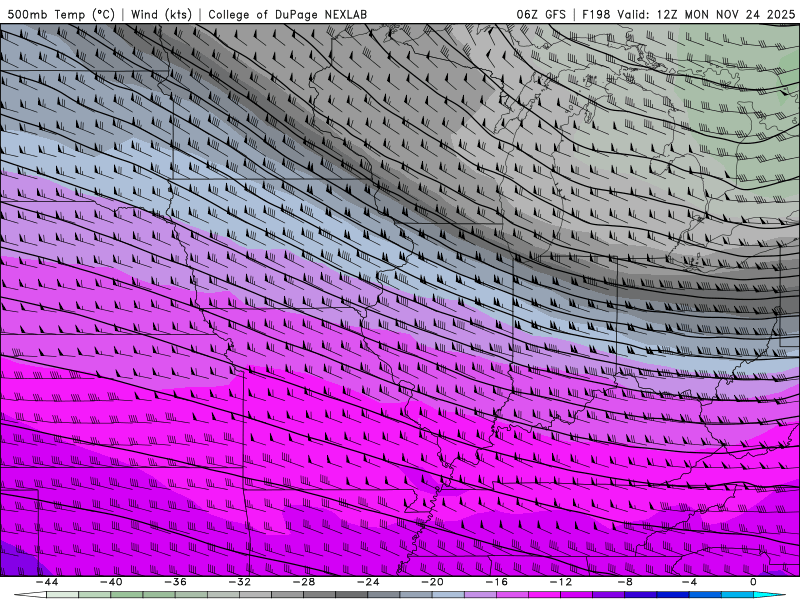
Task: Click the -40 color scale label
Action: pos(111,582)
